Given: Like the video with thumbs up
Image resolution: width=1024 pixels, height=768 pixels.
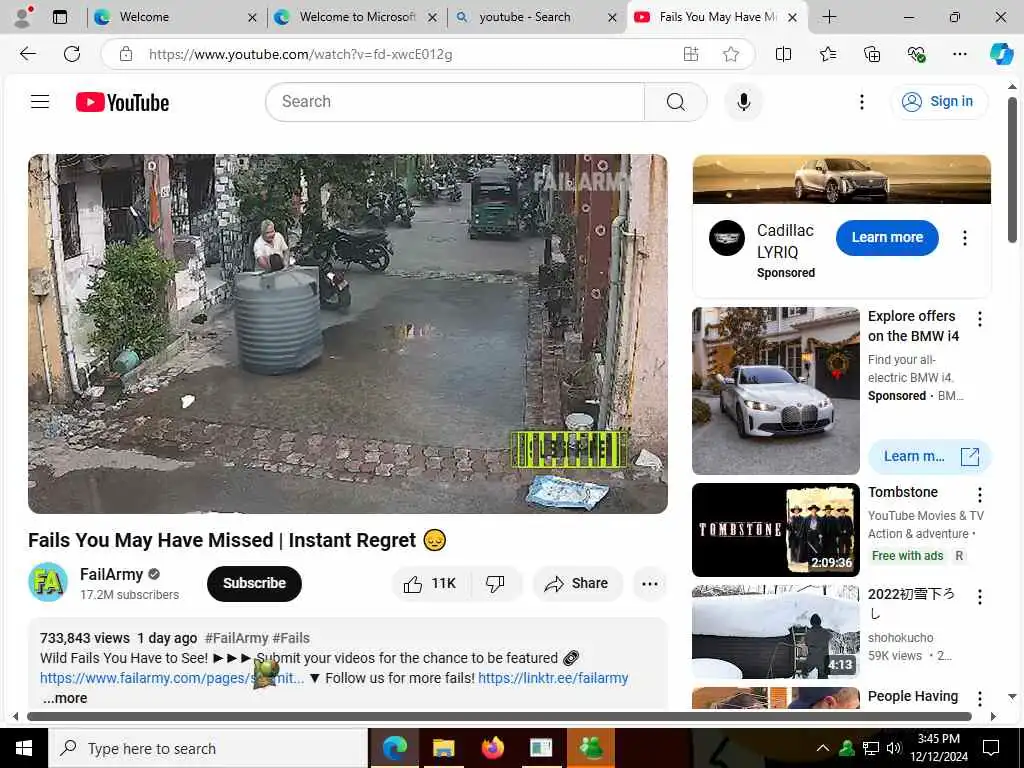Looking at the screenshot, I should pos(430,583).
